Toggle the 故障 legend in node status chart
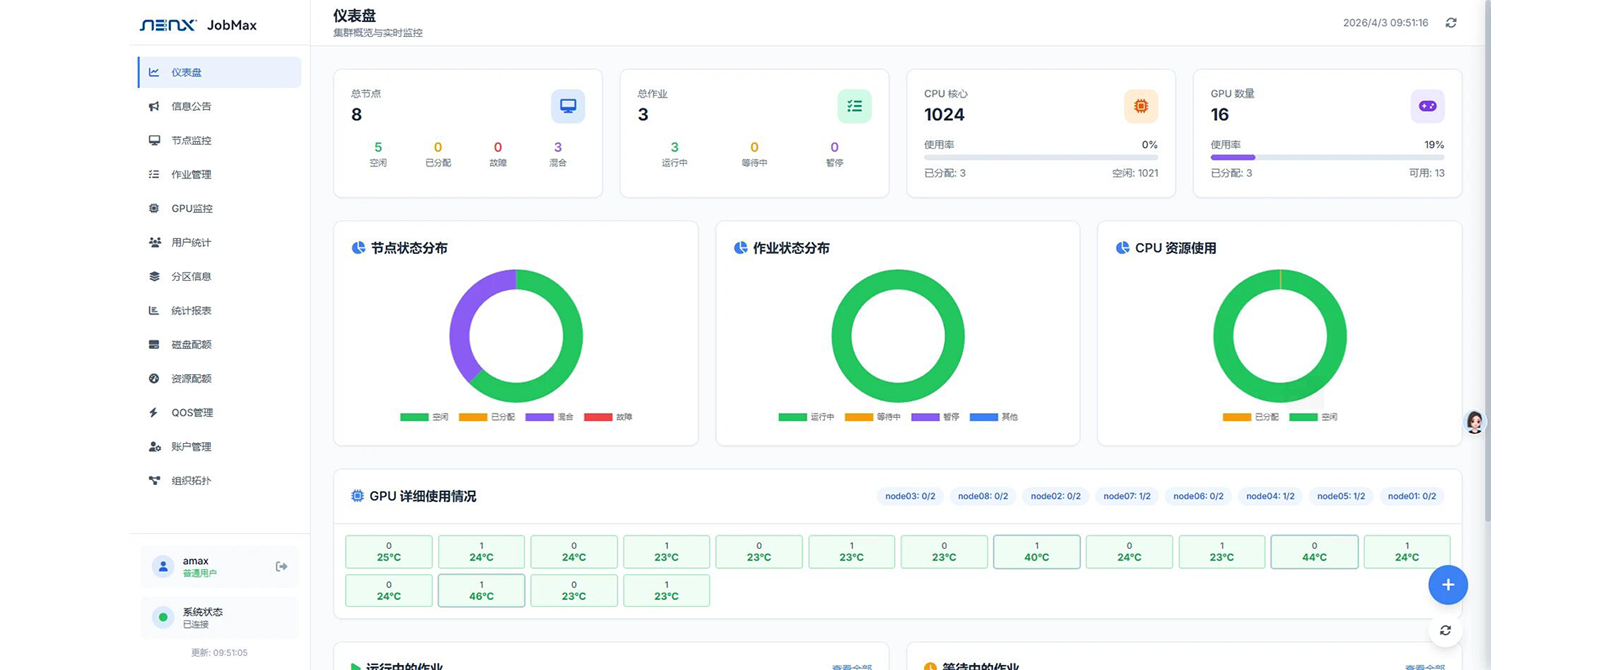This screenshot has height=670, width=1620. coord(608,417)
